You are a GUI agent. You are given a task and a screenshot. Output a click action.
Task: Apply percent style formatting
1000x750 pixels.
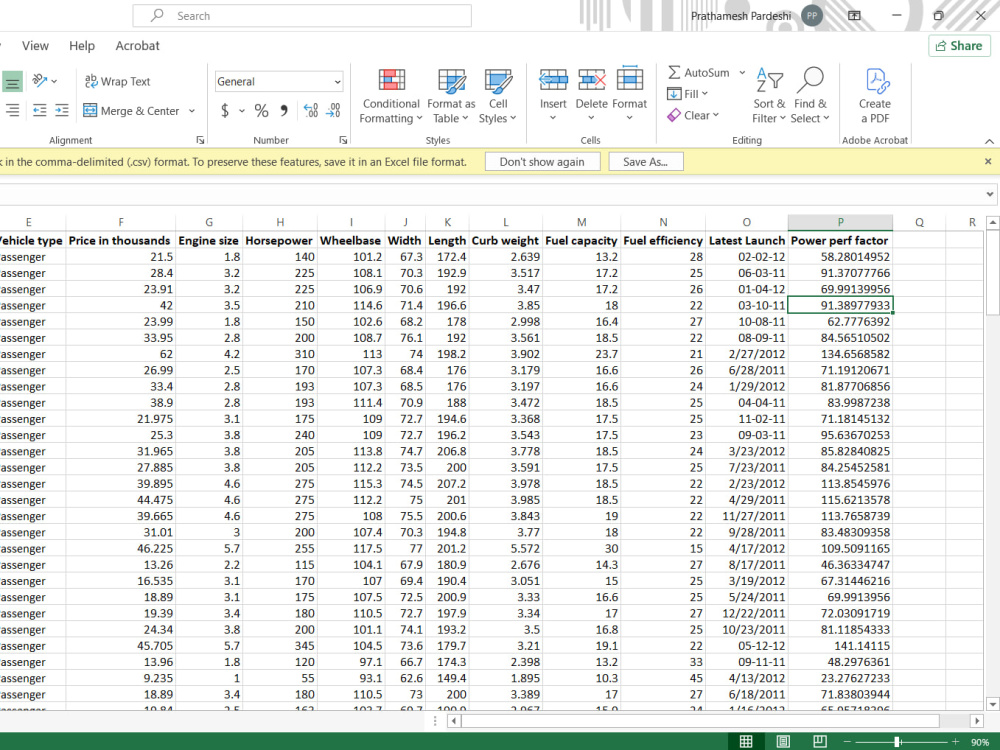coord(261,110)
